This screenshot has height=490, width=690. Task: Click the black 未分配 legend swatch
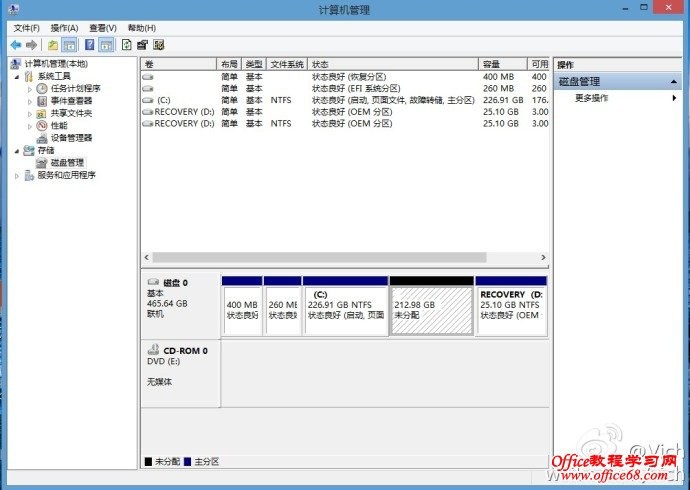click(148, 461)
